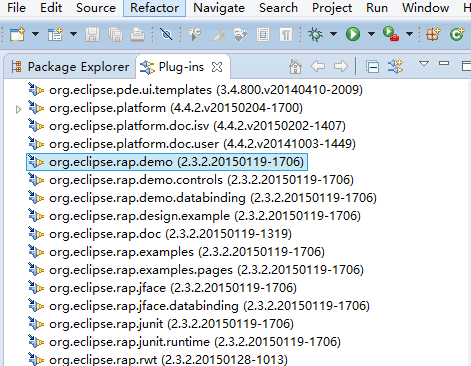Select org.eclipse.rap.design.example plug-in
This screenshot has height=366, width=471.
pyautogui.click(x=194, y=216)
